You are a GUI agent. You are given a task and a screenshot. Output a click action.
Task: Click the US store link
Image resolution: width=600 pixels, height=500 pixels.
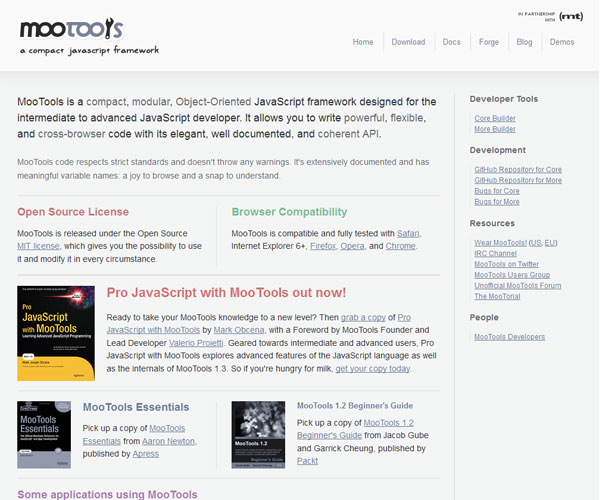click(536, 243)
